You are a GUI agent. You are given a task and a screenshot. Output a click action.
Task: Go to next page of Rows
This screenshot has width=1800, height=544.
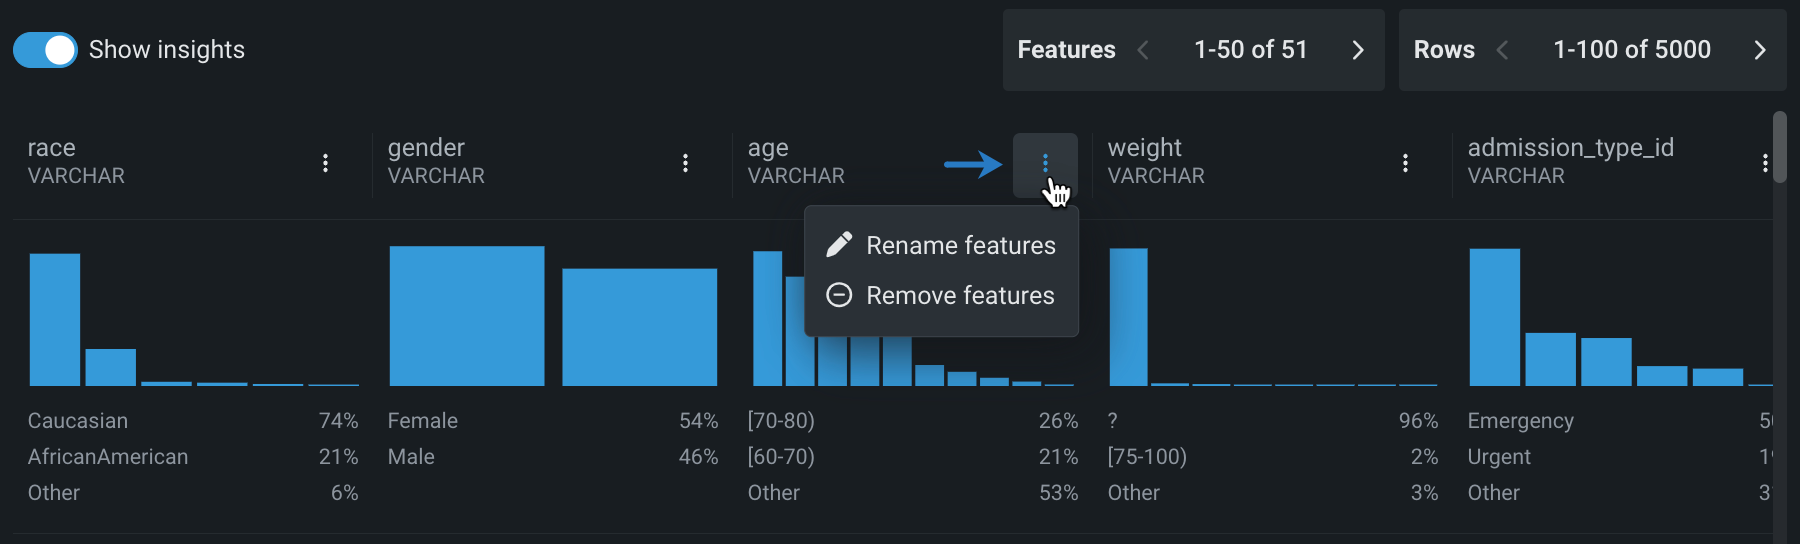point(1760,50)
